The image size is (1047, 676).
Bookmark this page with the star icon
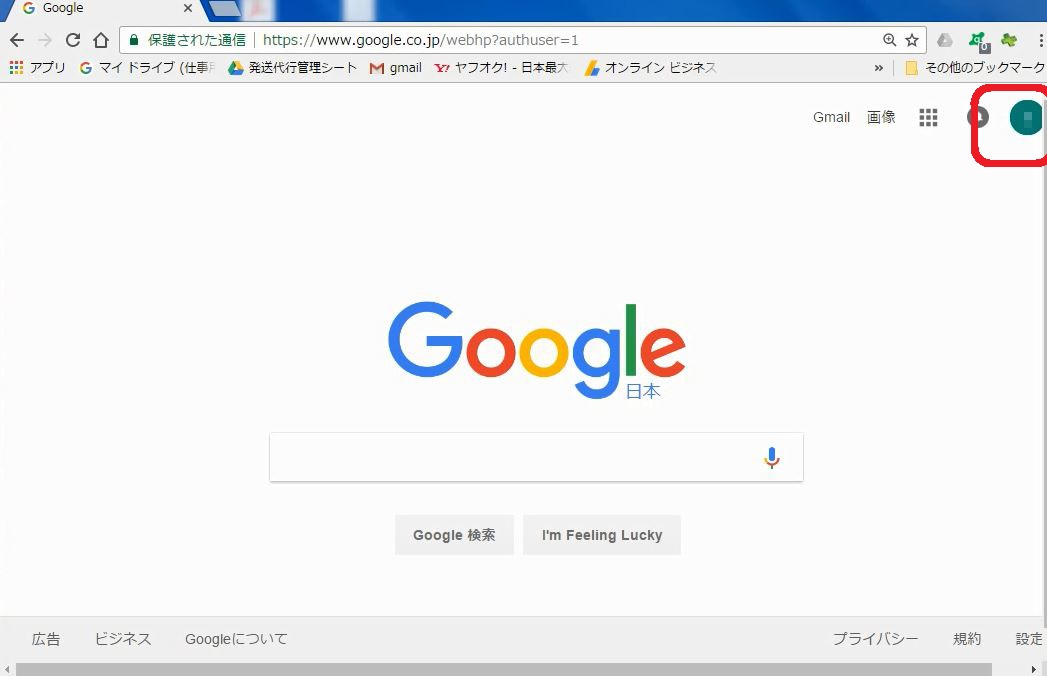tap(912, 40)
